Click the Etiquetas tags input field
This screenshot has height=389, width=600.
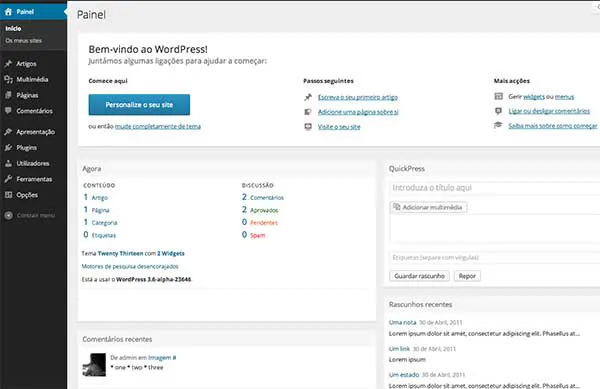[494, 257]
